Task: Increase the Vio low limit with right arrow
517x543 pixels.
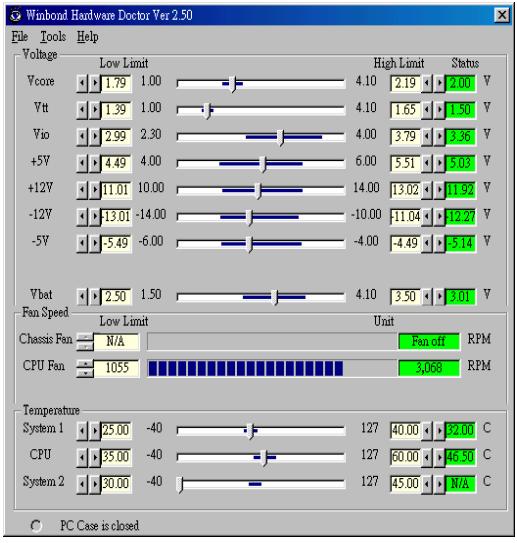Action: [95, 137]
